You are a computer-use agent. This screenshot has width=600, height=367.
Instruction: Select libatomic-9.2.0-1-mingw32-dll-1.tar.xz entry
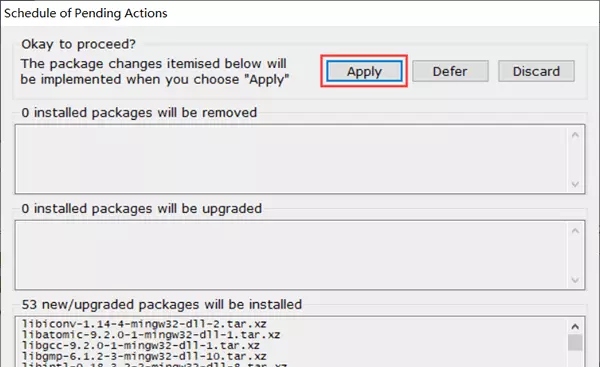click(151, 335)
